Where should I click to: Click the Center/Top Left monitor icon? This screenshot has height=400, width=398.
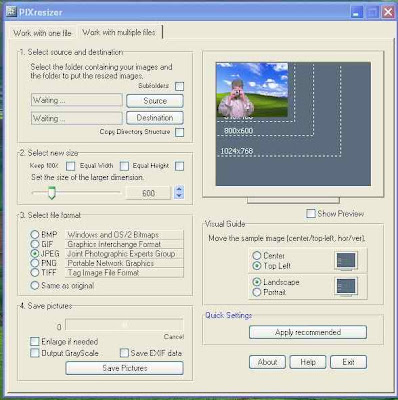pyautogui.click(x=346, y=261)
